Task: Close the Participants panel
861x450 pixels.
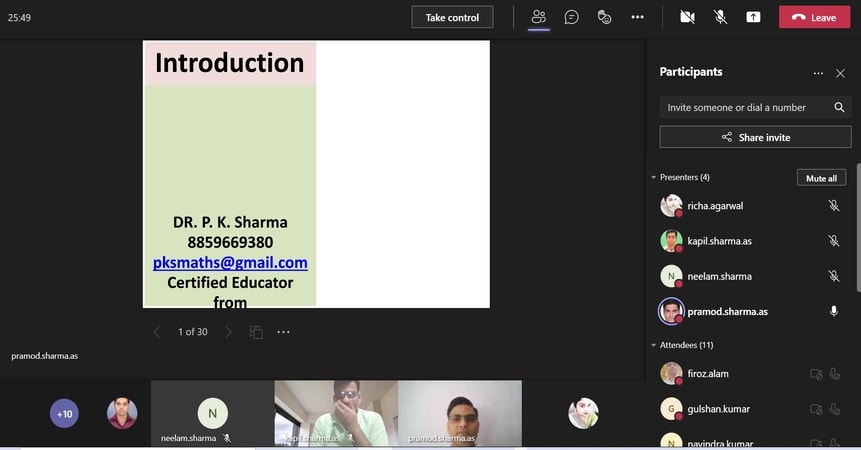Action: point(840,73)
